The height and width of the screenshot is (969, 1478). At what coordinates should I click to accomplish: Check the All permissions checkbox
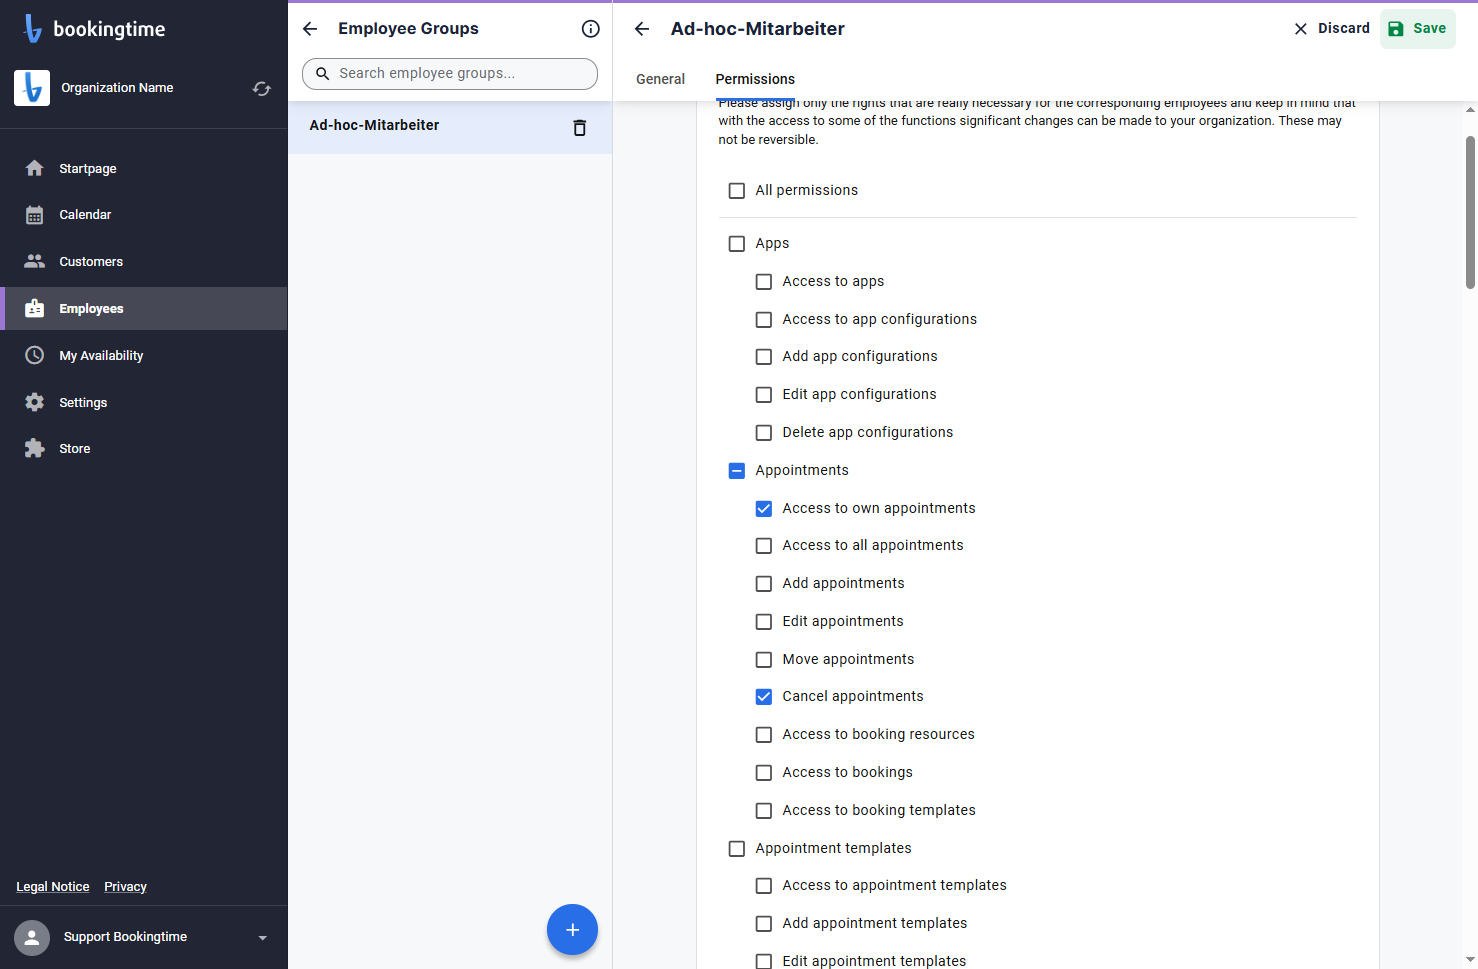click(737, 191)
